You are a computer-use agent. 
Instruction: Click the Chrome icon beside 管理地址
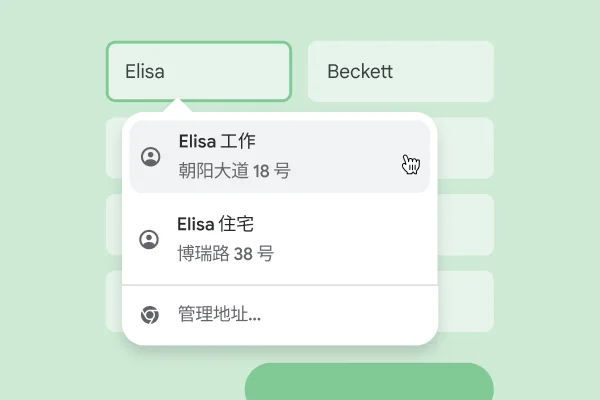point(149,315)
